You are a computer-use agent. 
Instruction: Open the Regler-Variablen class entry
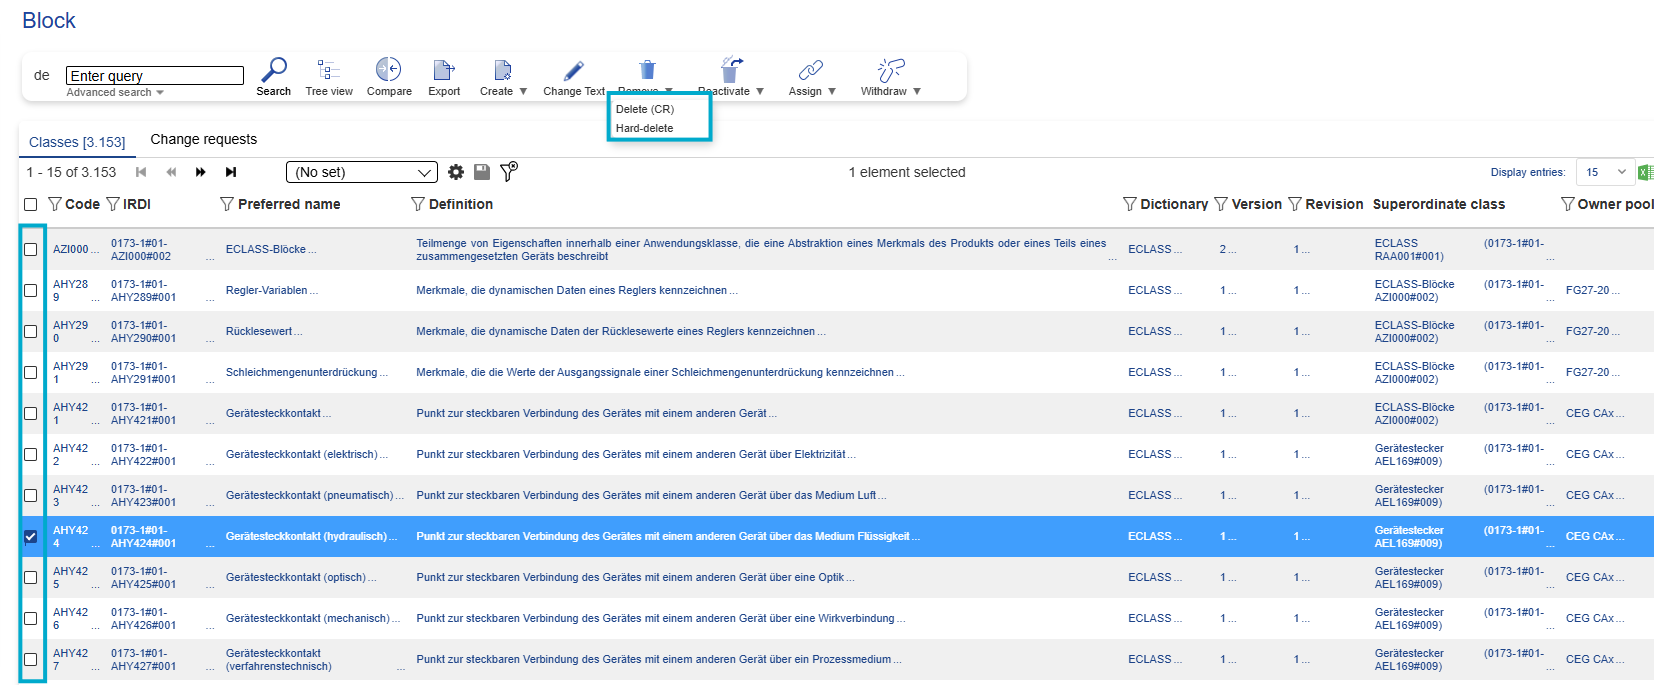tap(266, 290)
